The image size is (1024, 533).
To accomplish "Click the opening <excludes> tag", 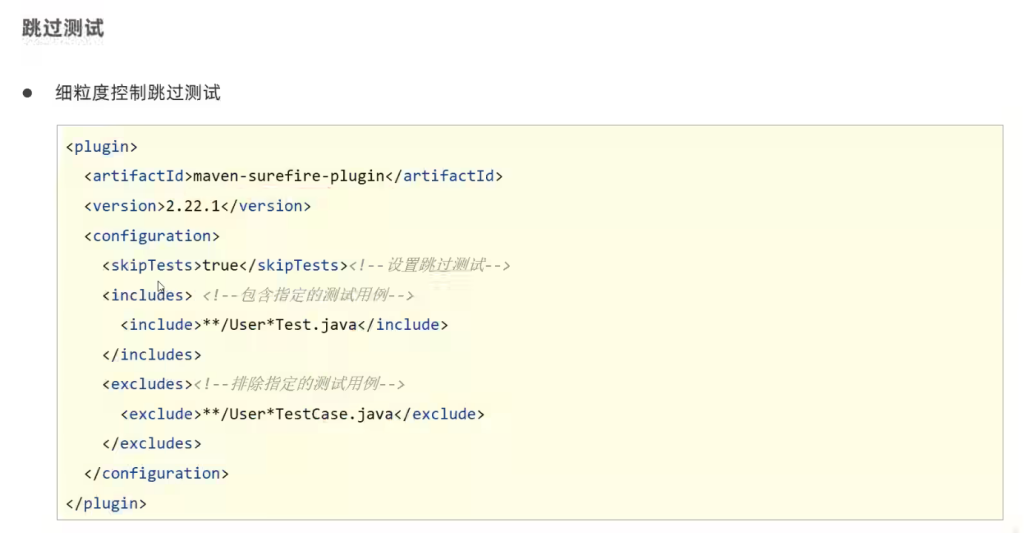I will [147, 384].
